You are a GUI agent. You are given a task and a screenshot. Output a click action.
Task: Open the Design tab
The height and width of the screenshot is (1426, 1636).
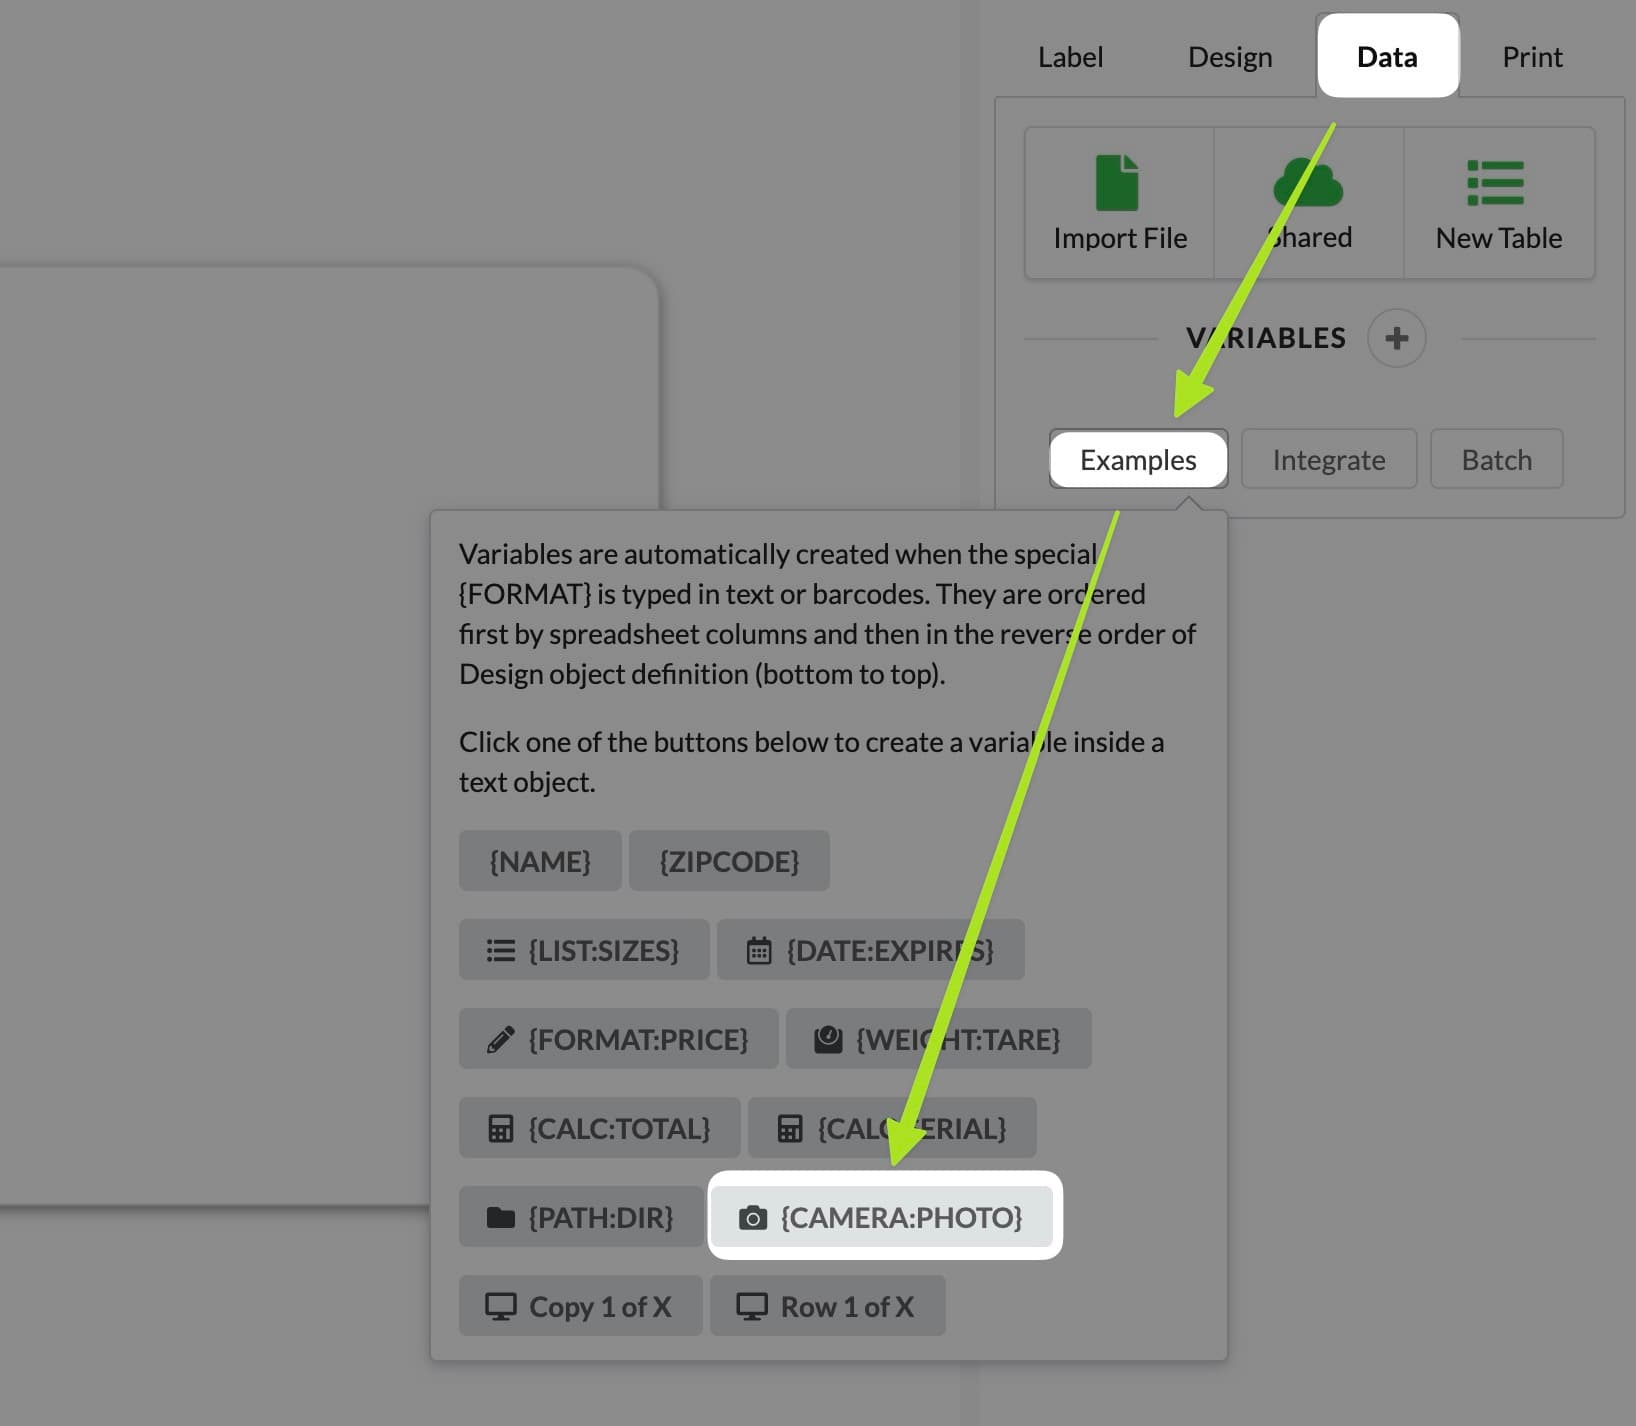coord(1229,57)
